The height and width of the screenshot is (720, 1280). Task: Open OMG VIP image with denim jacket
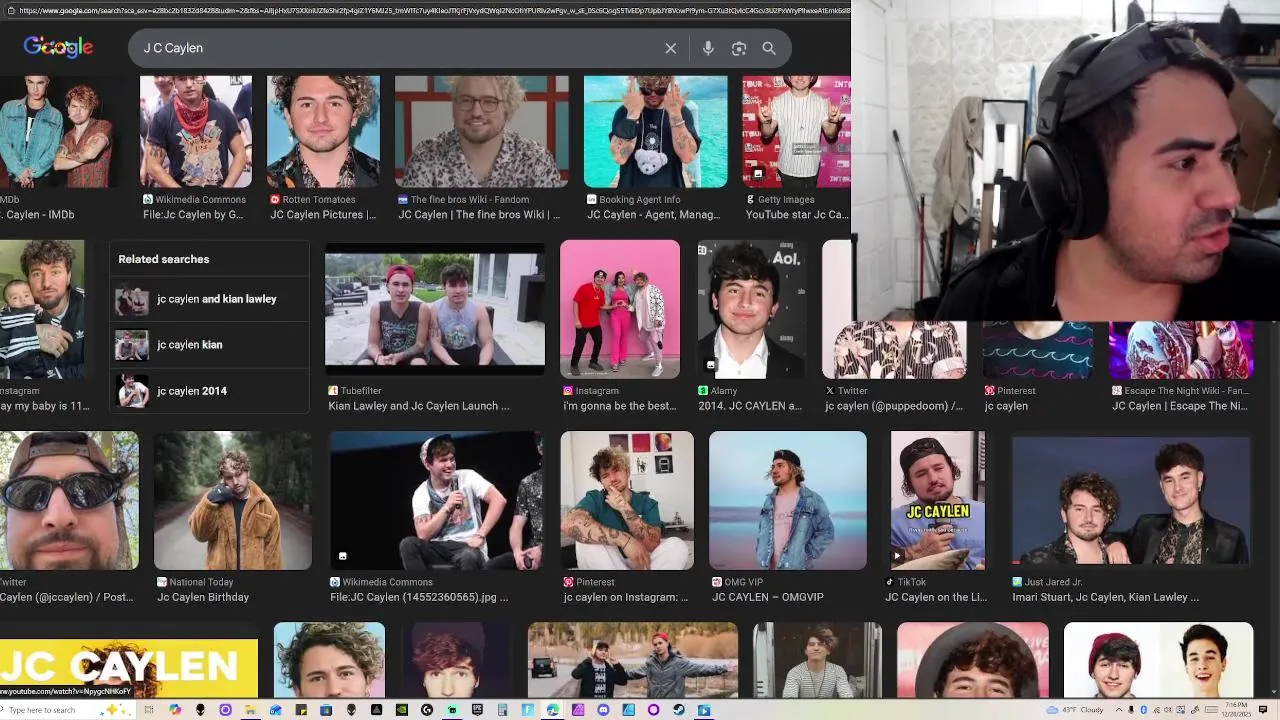(788, 500)
